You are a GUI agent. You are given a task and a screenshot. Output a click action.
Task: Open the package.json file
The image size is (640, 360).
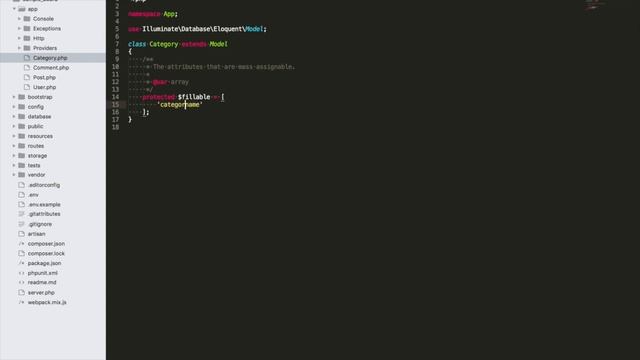(x=44, y=263)
